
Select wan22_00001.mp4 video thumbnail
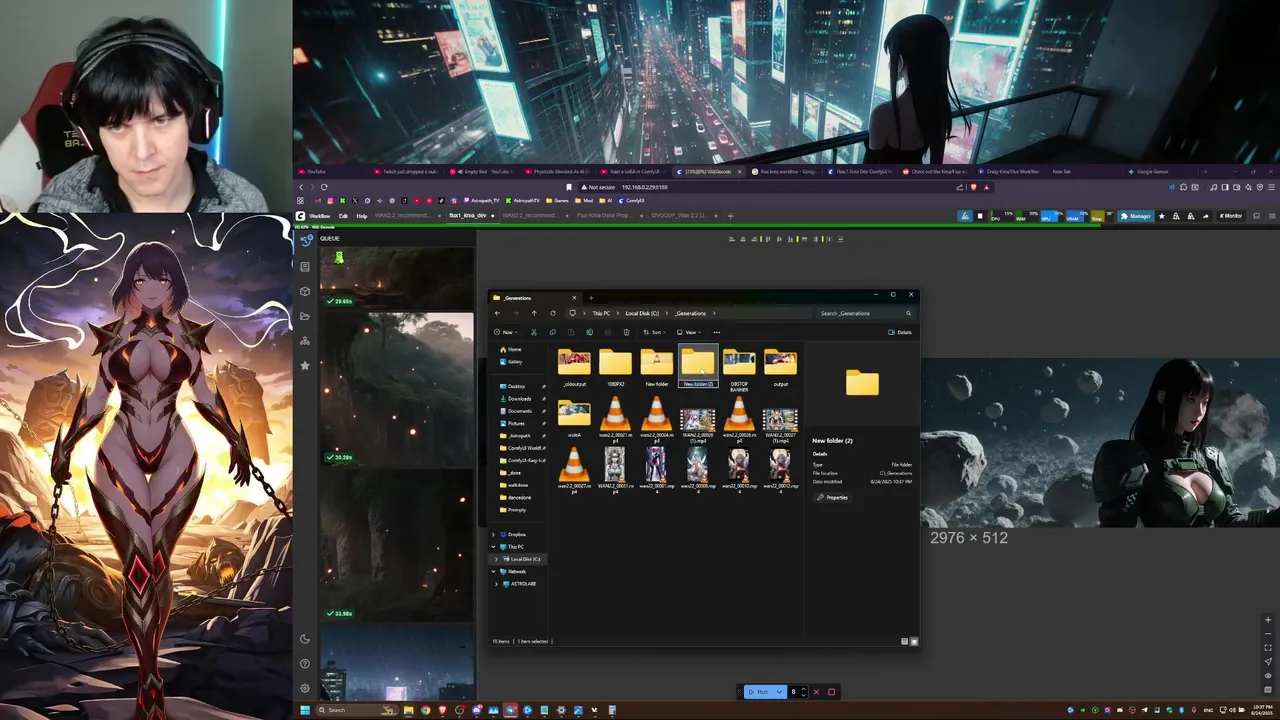(x=656, y=470)
